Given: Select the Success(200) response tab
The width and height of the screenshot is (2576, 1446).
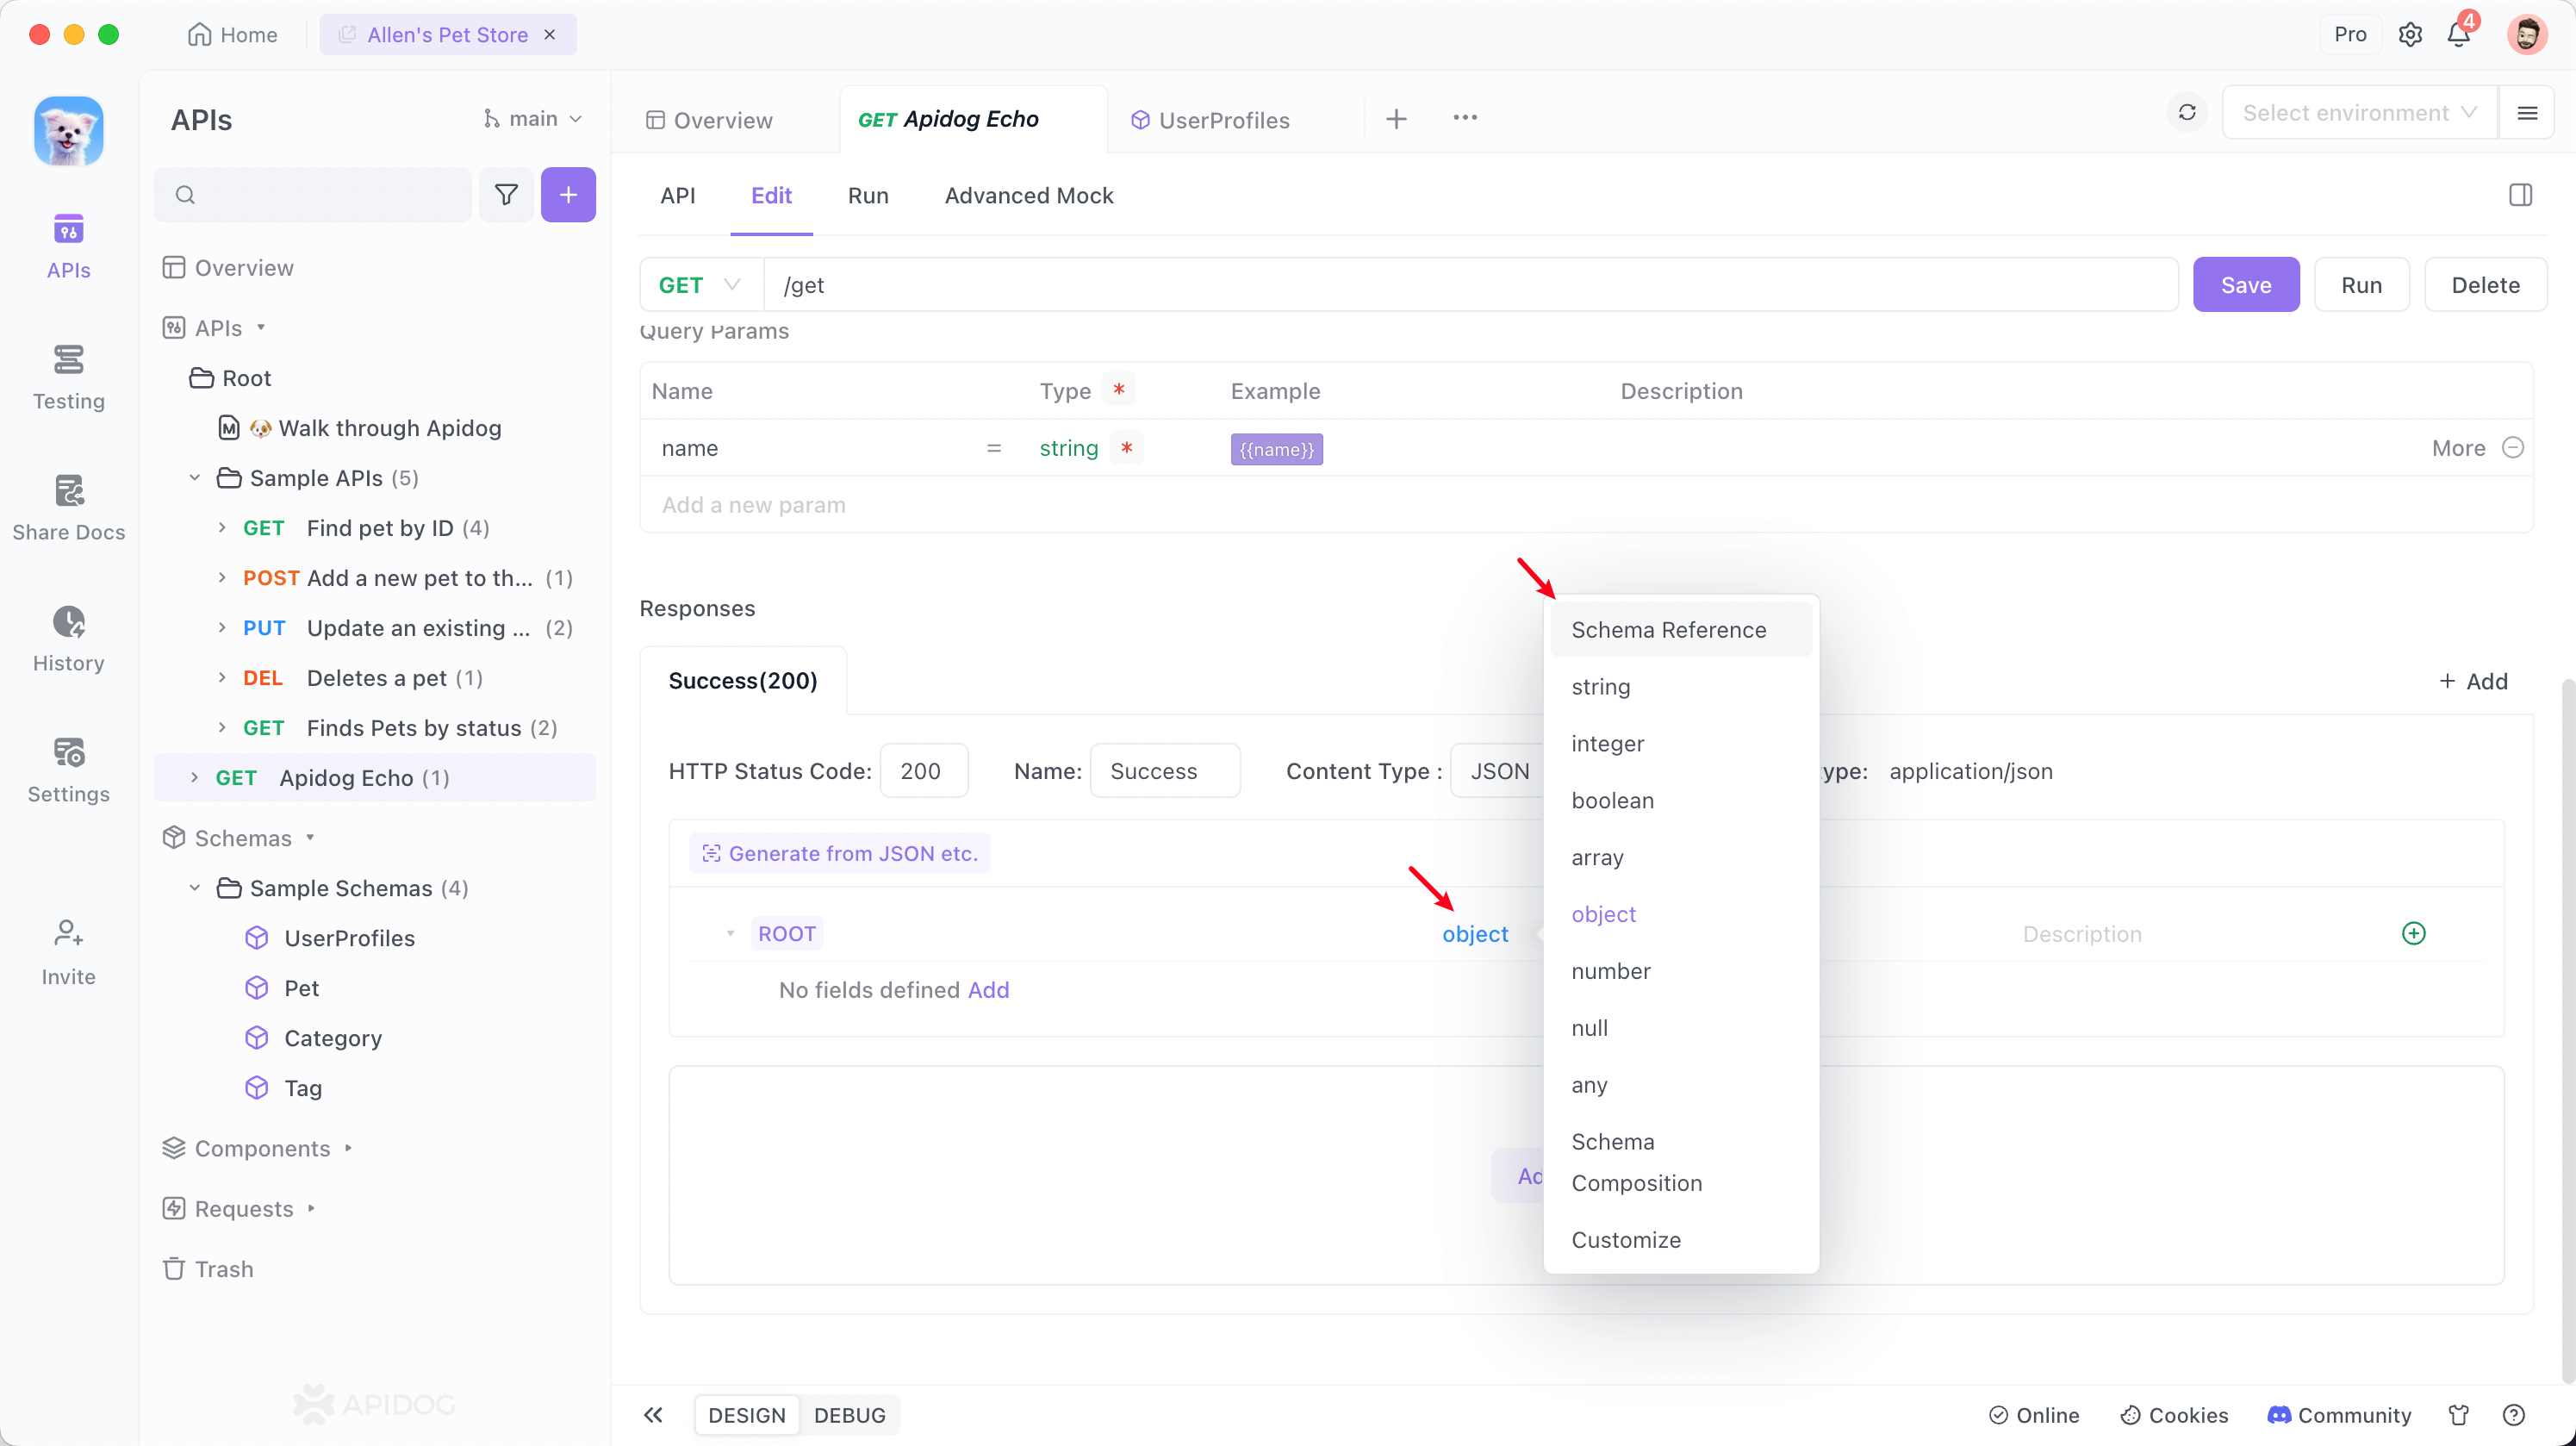Looking at the screenshot, I should point(742,680).
